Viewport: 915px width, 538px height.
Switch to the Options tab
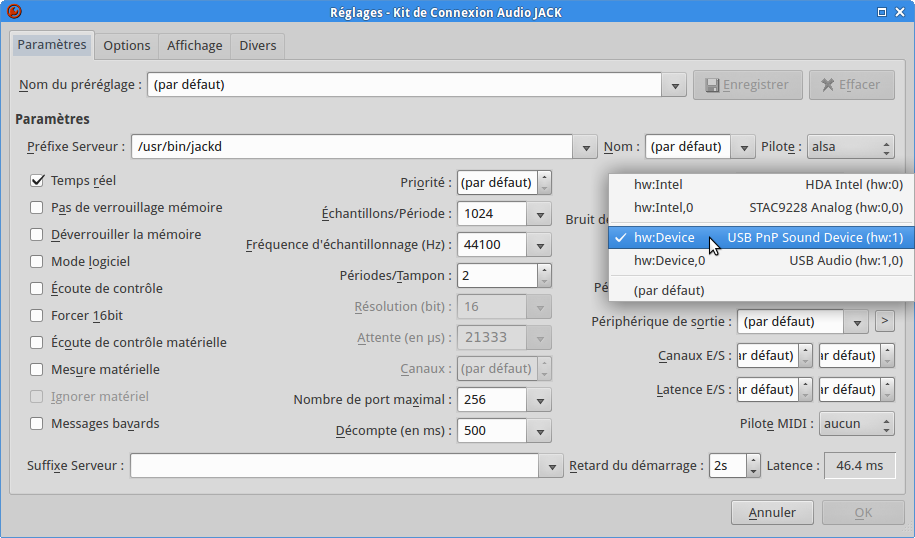point(127,46)
